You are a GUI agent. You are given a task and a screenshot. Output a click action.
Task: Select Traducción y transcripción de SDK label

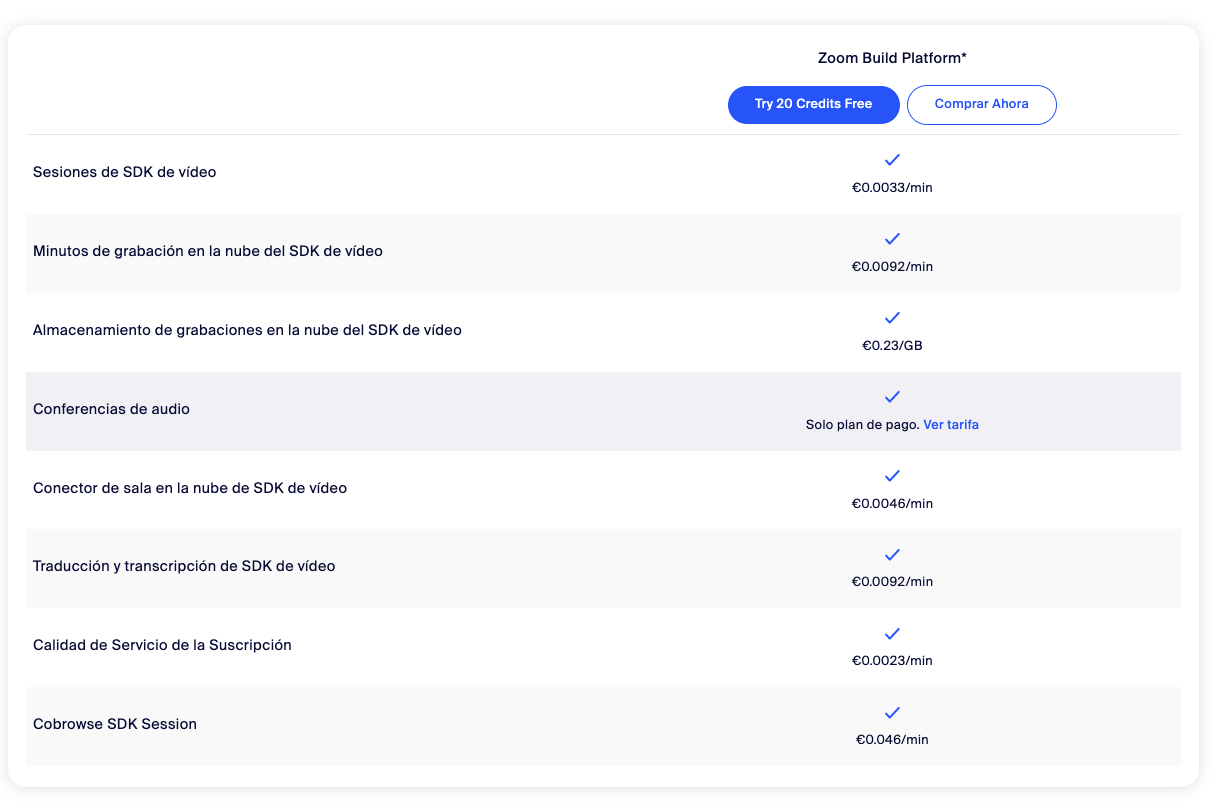[184, 566]
